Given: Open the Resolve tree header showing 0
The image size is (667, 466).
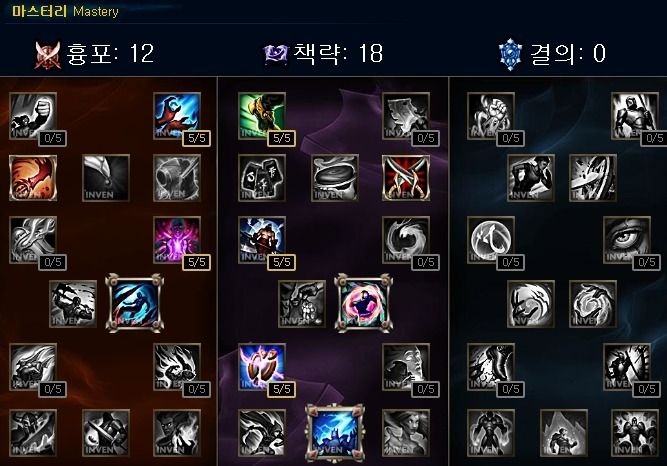Looking at the screenshot, I should [553, 54].
